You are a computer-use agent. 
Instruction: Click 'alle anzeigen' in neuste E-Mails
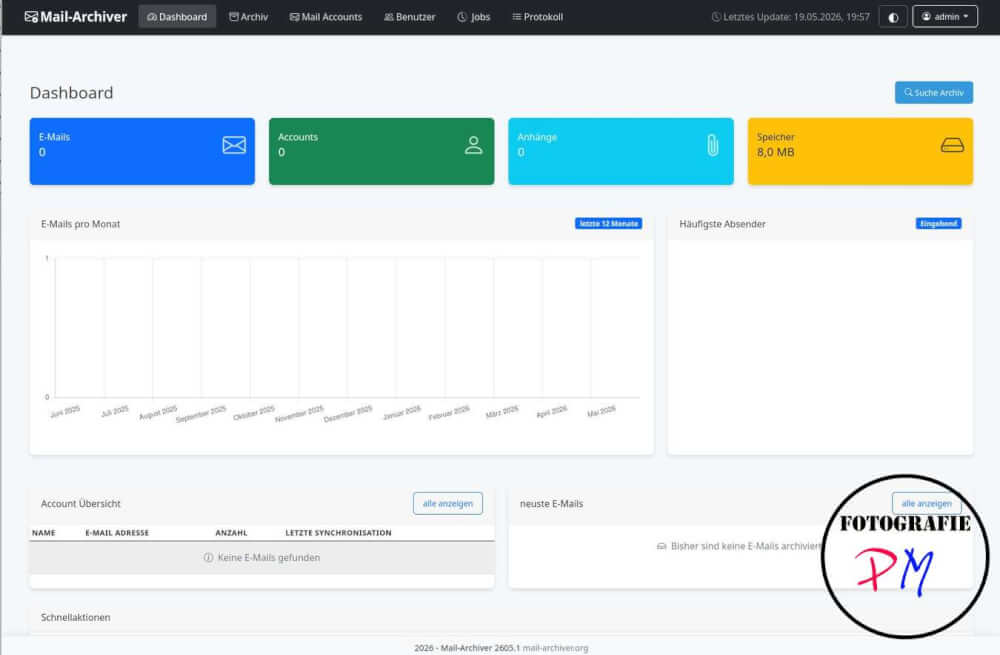[926, 503]
